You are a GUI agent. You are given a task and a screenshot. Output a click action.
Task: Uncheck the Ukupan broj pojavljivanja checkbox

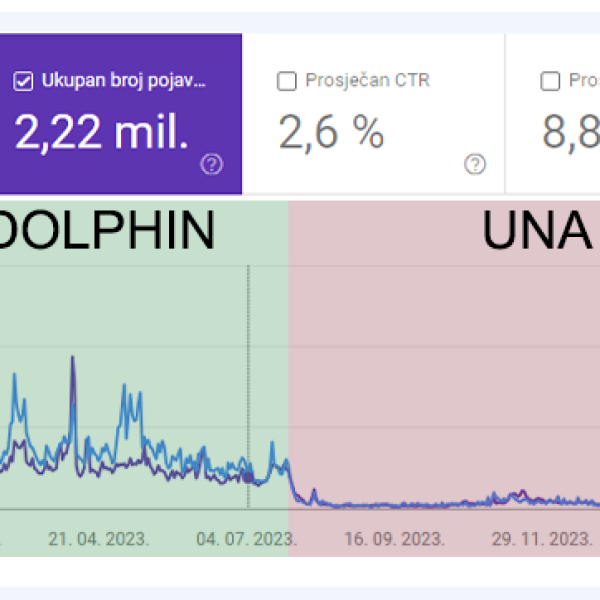[23, 82]
